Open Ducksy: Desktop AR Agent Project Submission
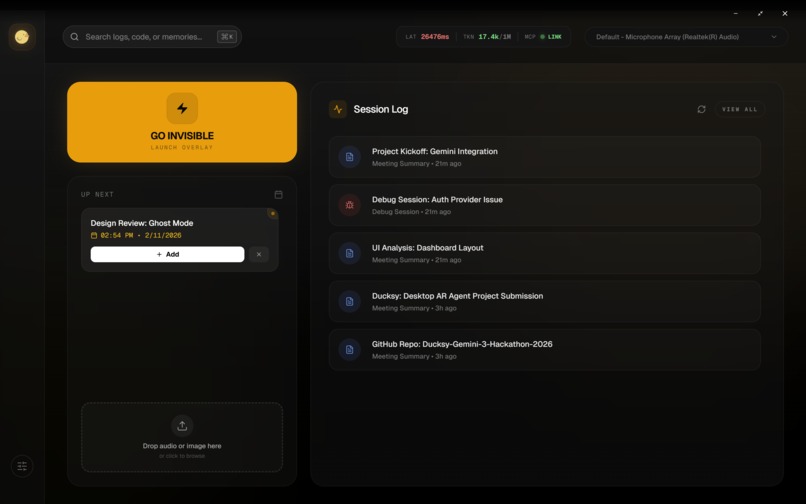Screen dimensions: 806x504 coord(545,301)
